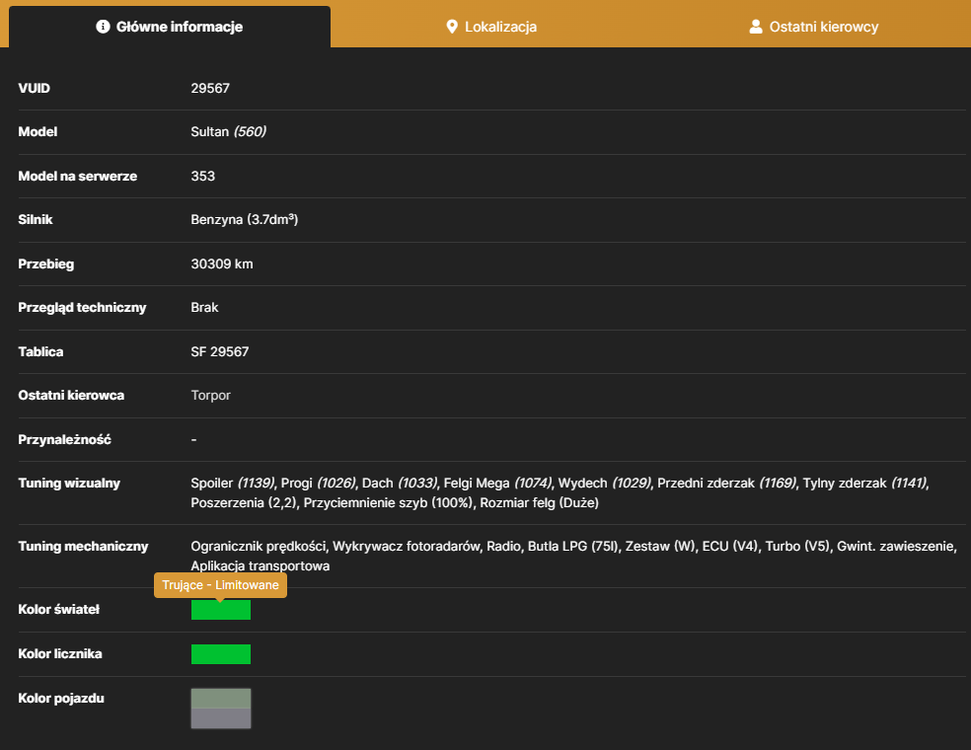Image resolution: width=971 pixels, height=750 pixels.
Task: Click the Turbo (V5) entry
Action: pyautogui.click(x=798, y=546)
